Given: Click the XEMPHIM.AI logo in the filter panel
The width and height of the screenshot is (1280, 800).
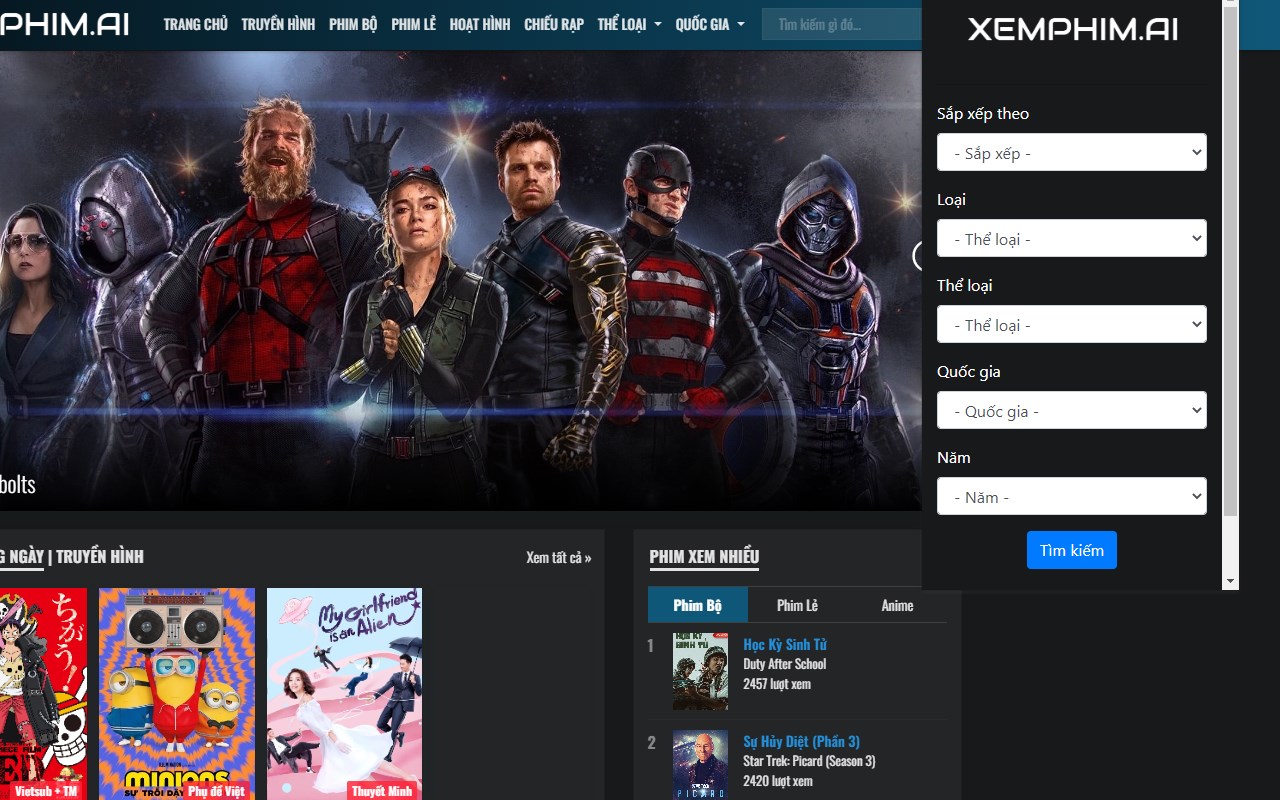Looking at the screenshot, I should click(1072, 29).
